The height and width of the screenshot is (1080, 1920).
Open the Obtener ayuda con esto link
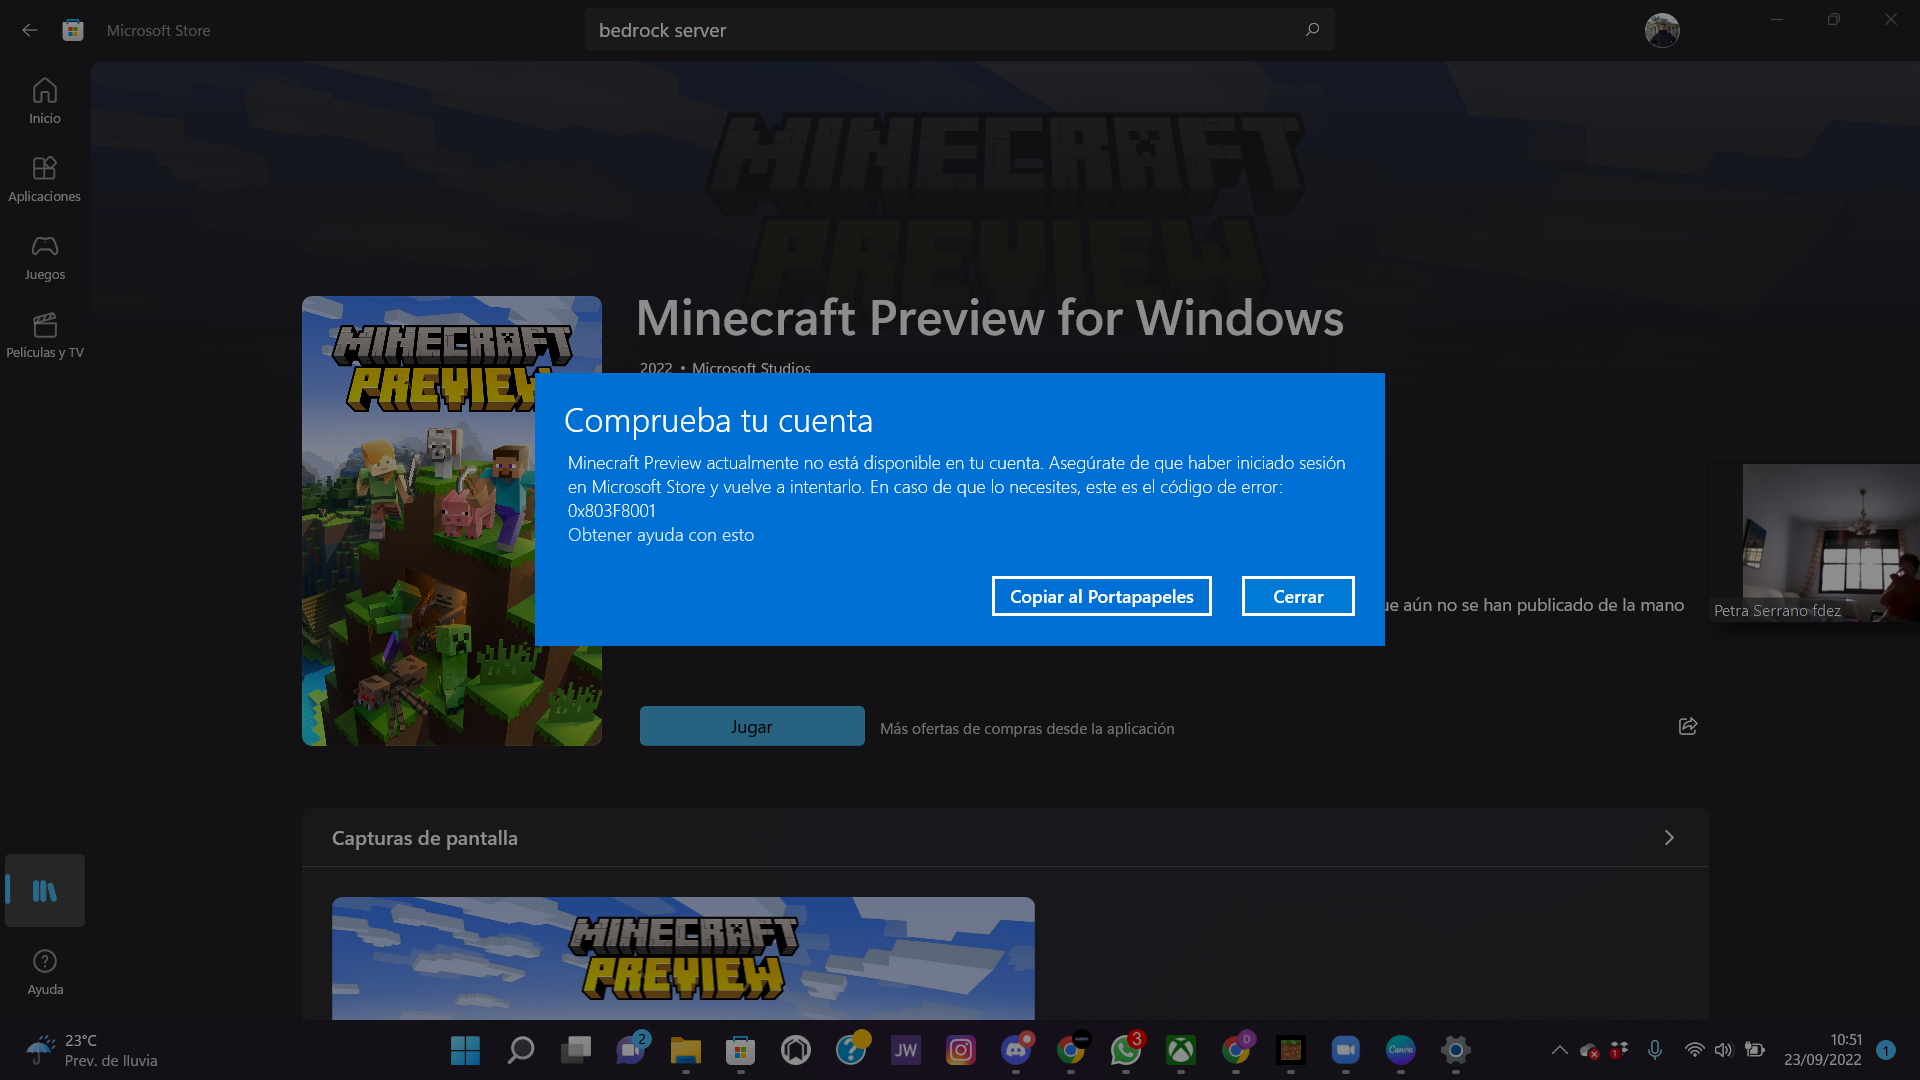click(x=661, y=535)
